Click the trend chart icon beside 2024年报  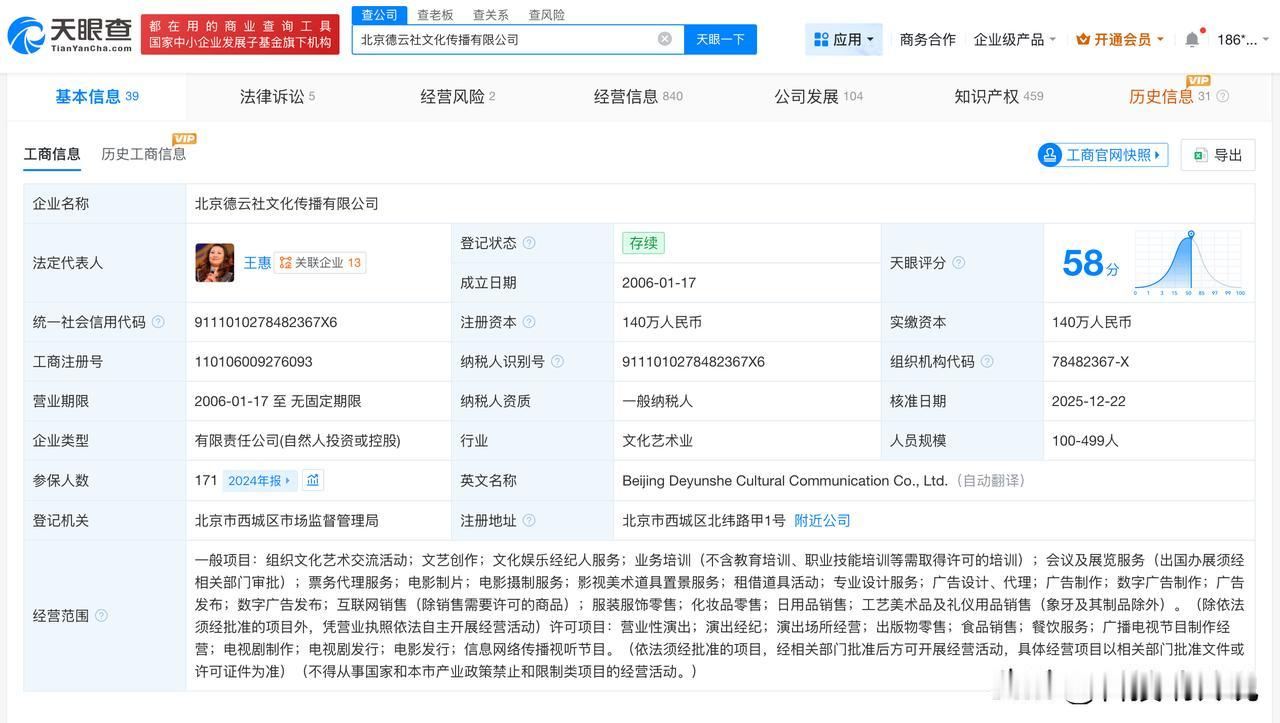click(x=313, y=481)
